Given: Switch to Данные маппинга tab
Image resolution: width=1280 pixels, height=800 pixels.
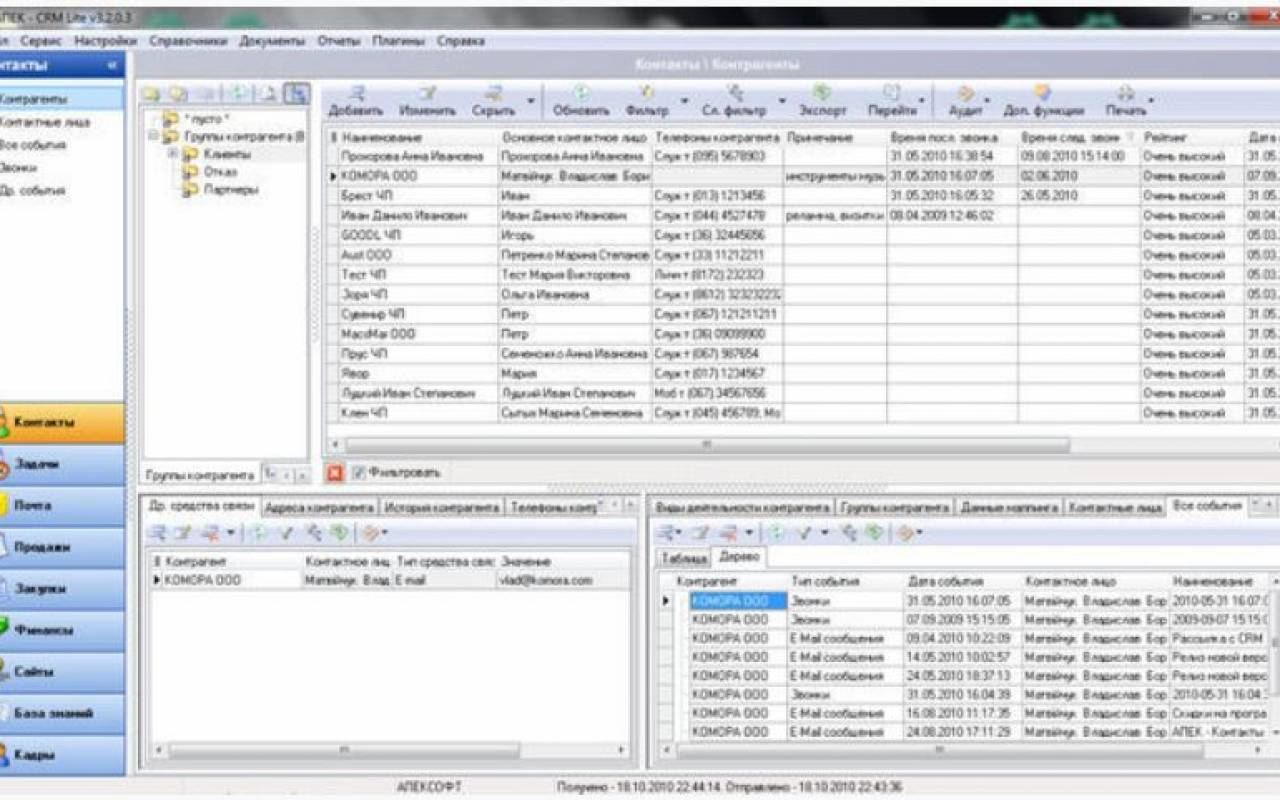Looking at the screenshot, I should [1009, 507].
